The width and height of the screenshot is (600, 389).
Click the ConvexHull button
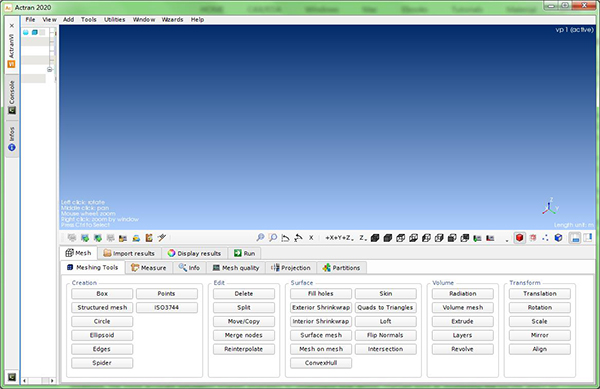click(x=321, y=363)
